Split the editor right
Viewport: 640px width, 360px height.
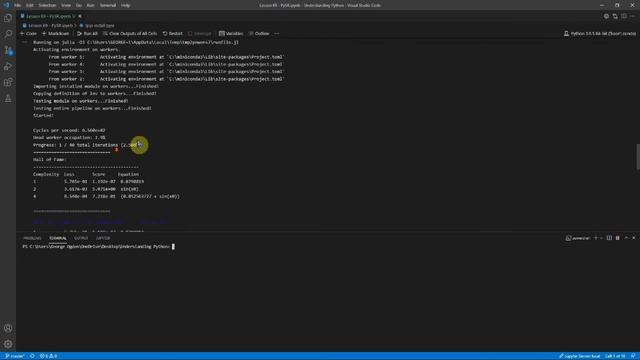point(624,16)
